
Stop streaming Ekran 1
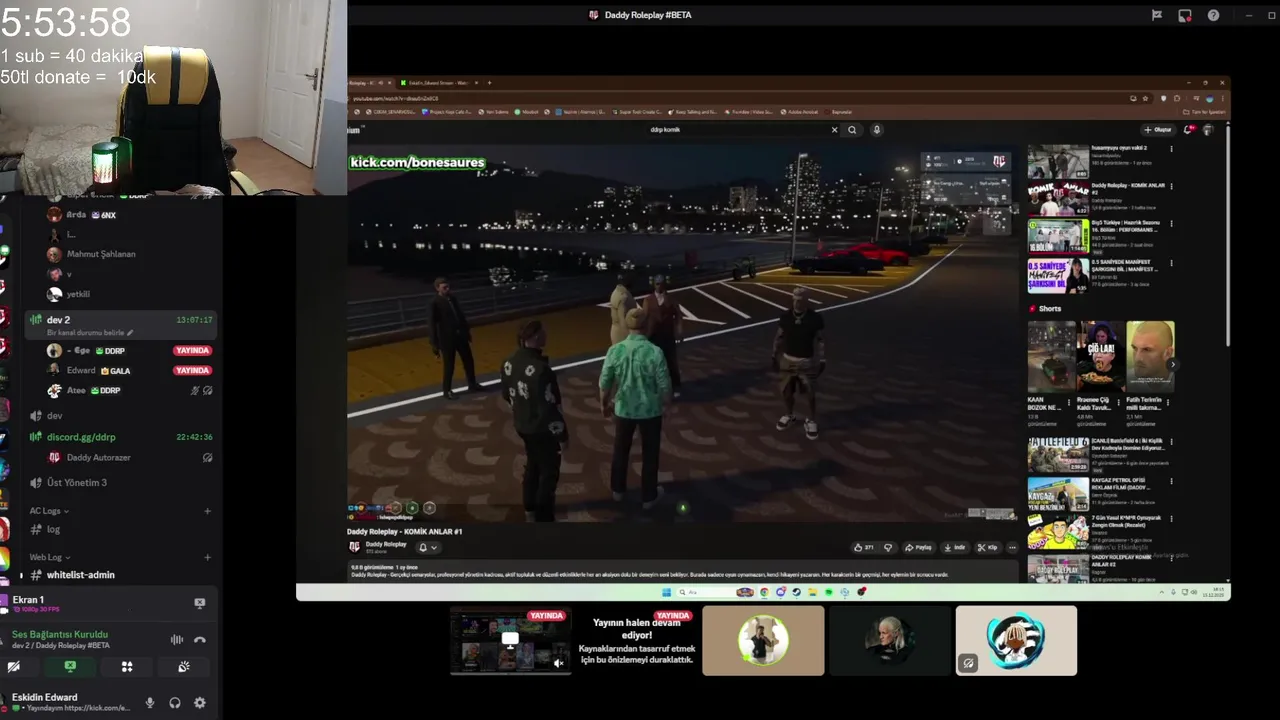point(199,603)
